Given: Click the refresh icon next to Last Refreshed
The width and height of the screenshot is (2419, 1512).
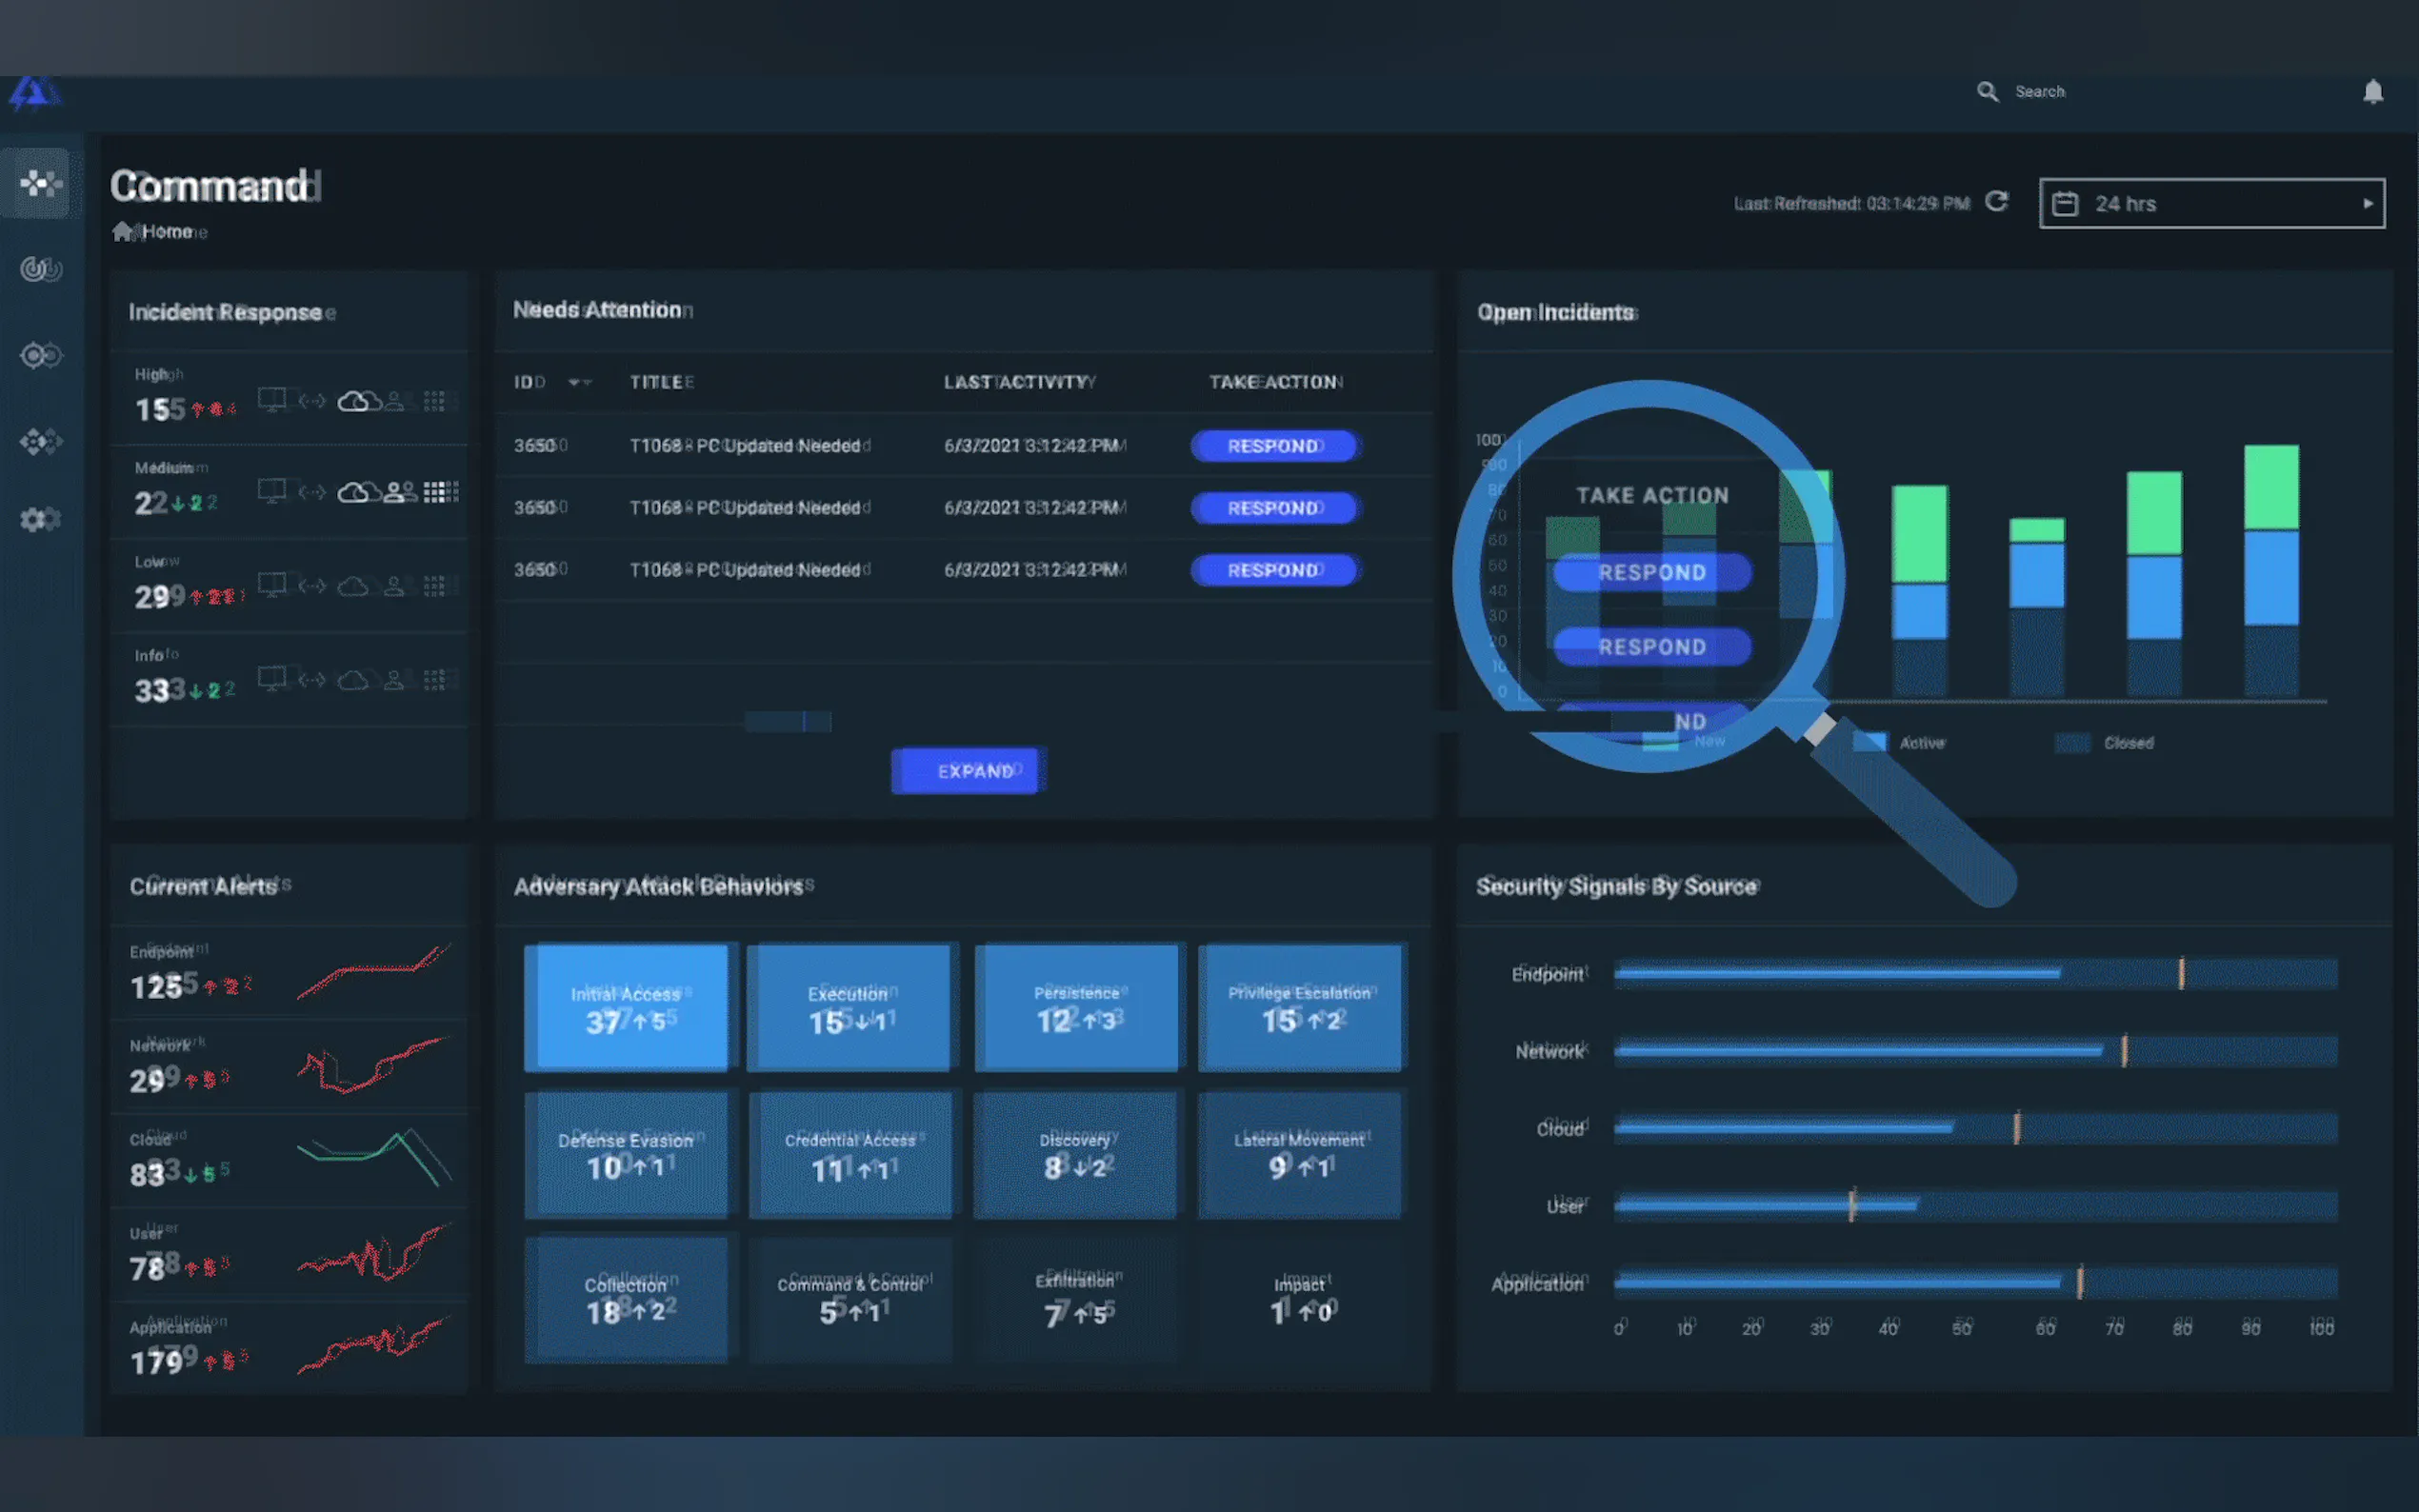Looking at the screenshot, I should tap(1996, 202).
